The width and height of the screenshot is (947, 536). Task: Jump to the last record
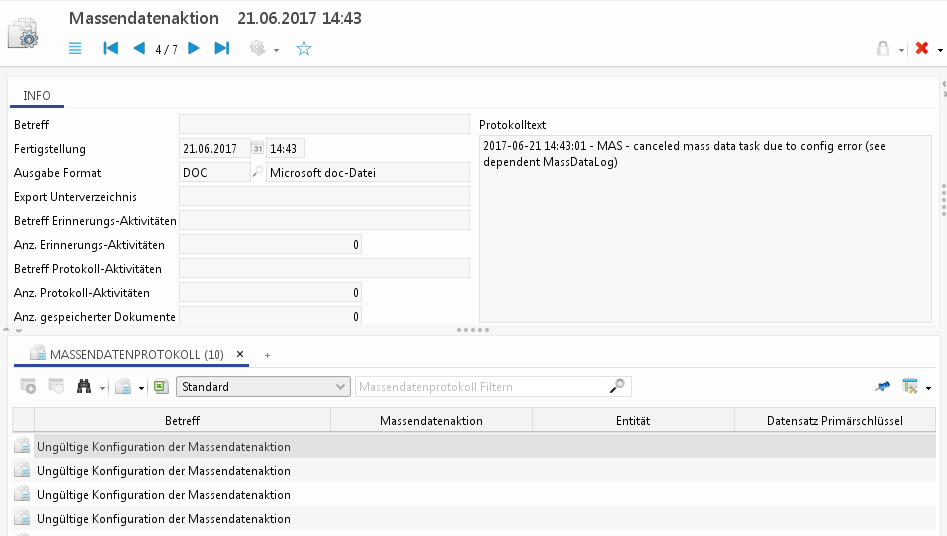point(222,48)
